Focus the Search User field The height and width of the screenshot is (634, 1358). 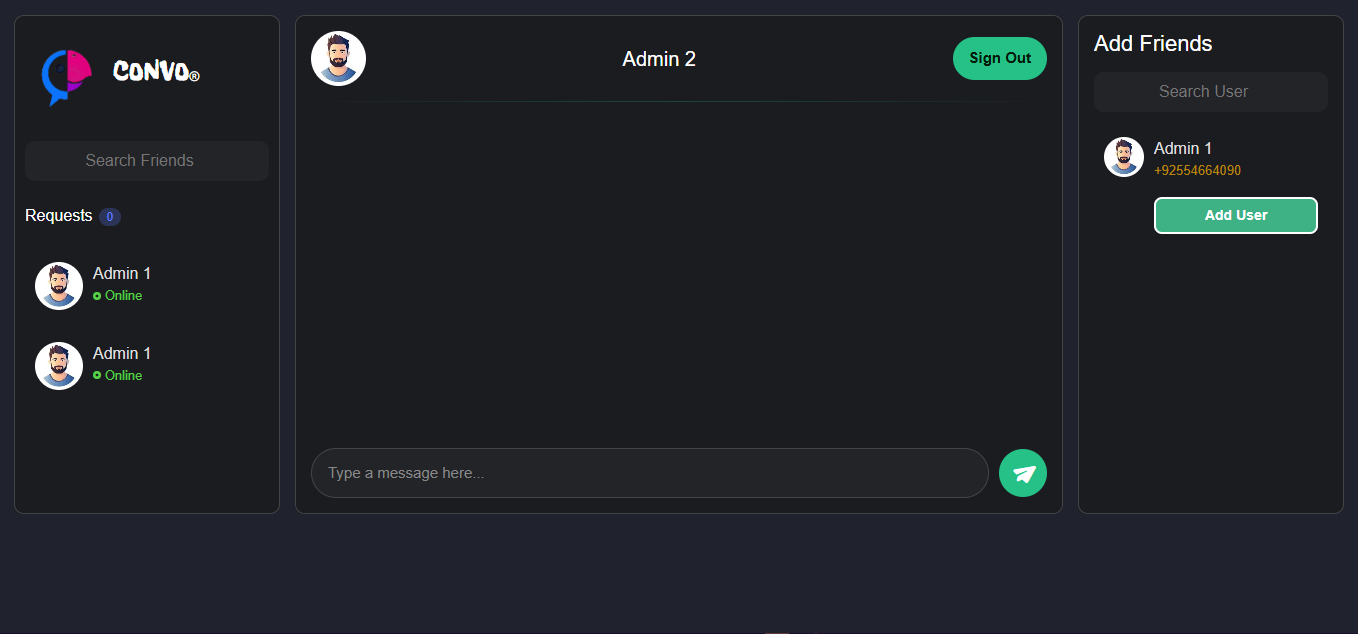[1210, 92]
